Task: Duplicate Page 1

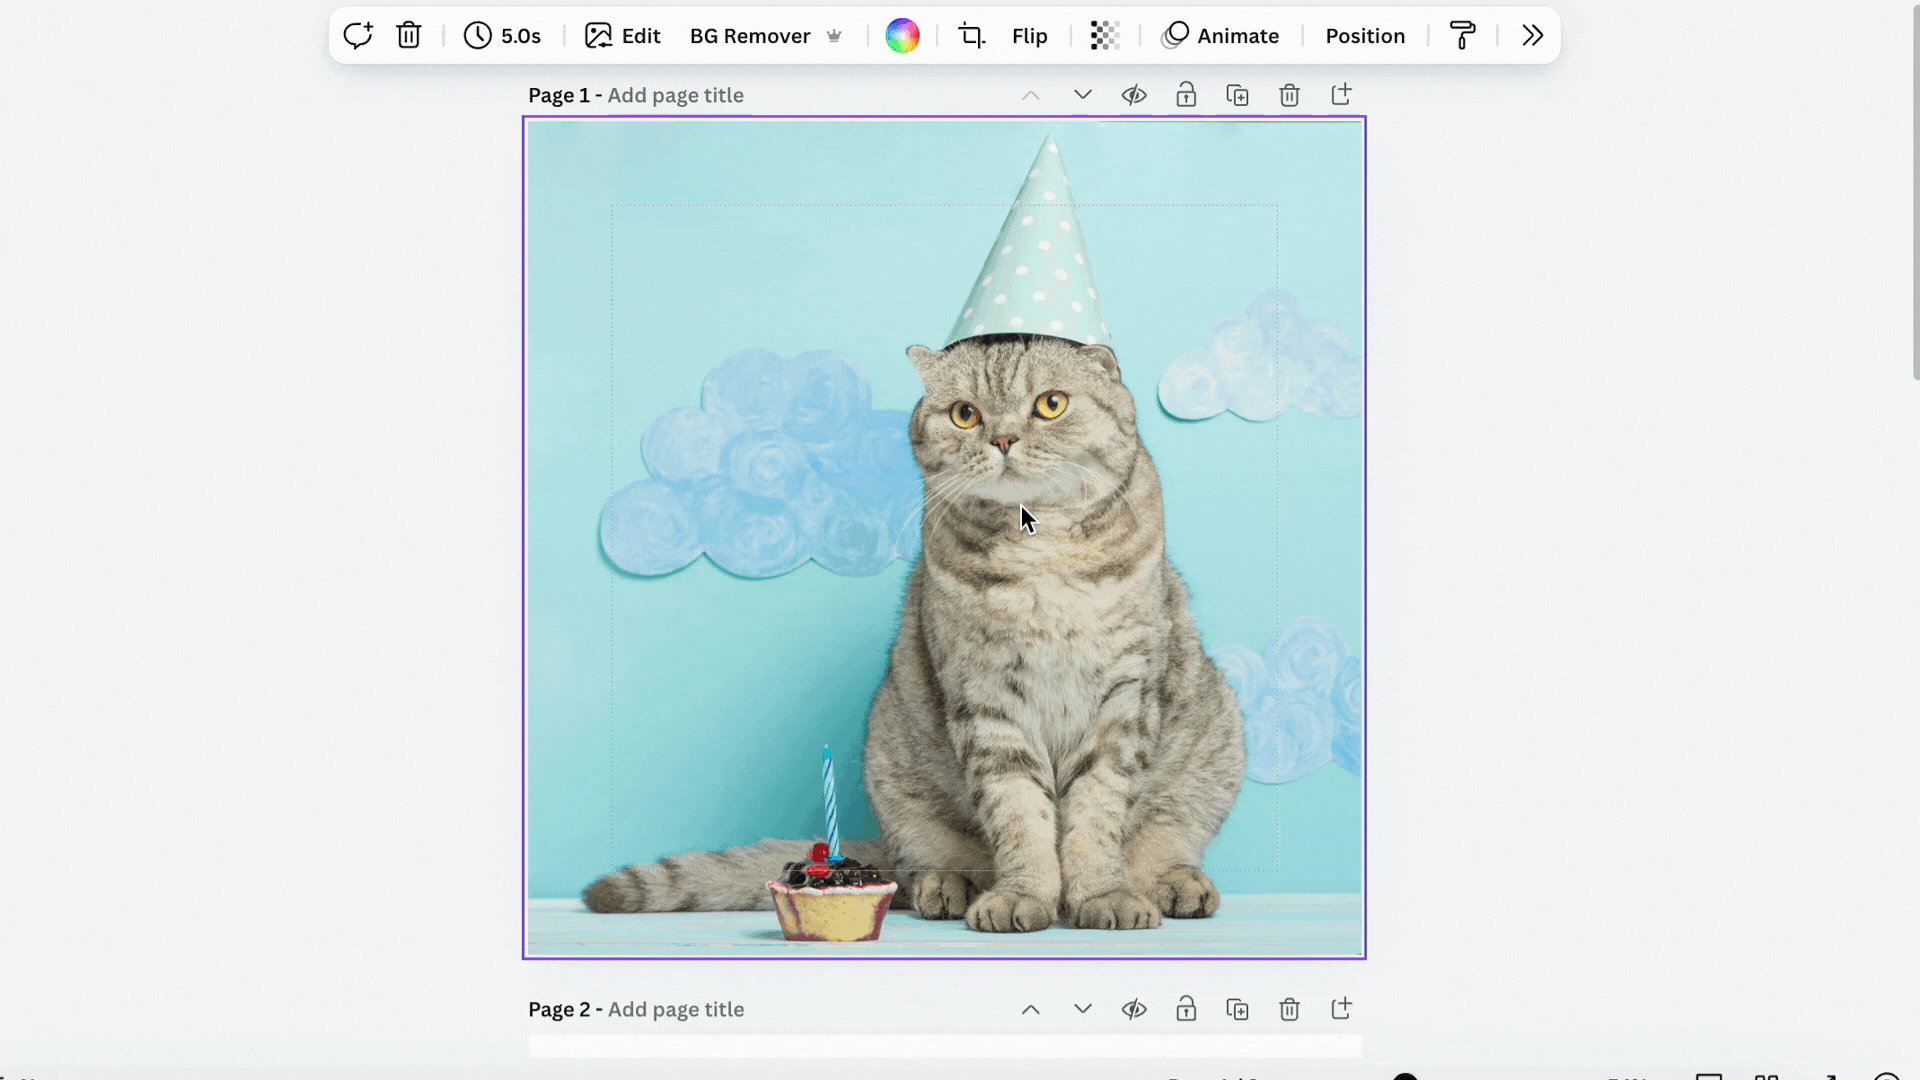Action: click(x=1238, y=95)
